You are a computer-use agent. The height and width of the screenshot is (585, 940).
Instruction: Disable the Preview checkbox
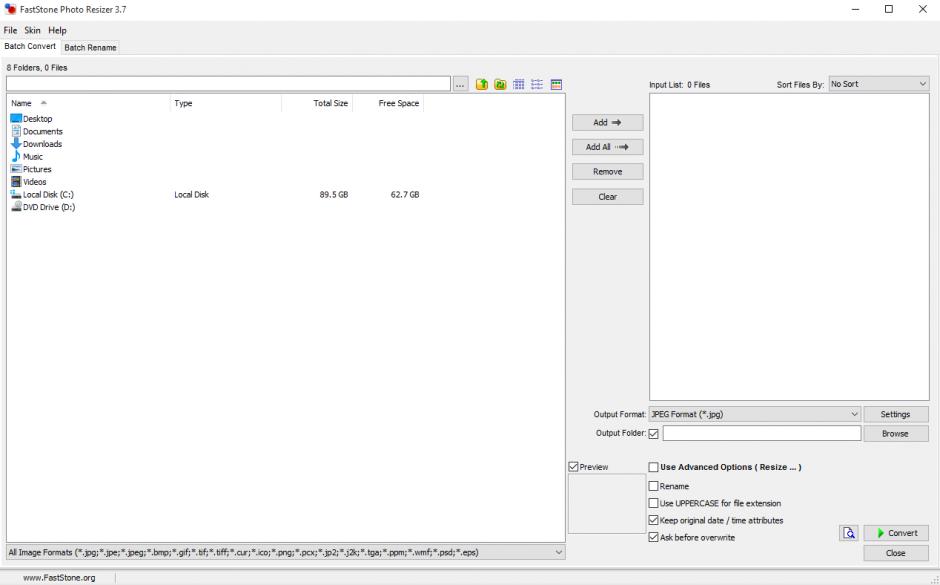tap(574, 467)
